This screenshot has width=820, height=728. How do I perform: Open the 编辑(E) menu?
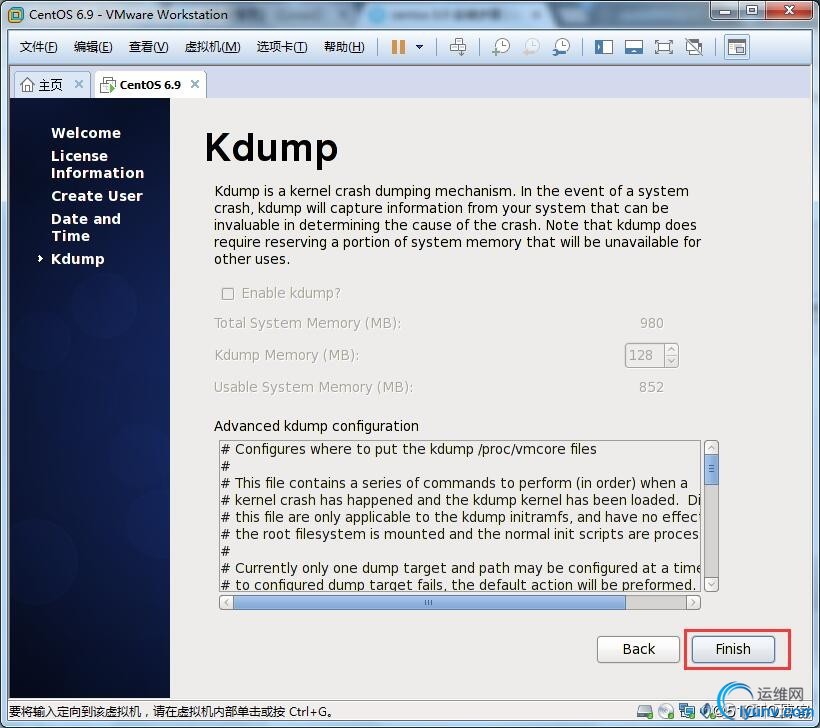click(x=93, y=47)
